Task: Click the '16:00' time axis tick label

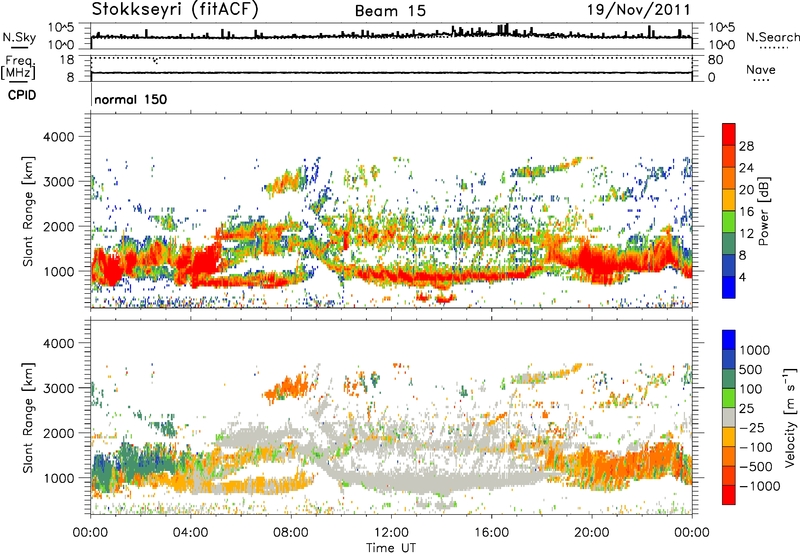Action: pos(491,533)
